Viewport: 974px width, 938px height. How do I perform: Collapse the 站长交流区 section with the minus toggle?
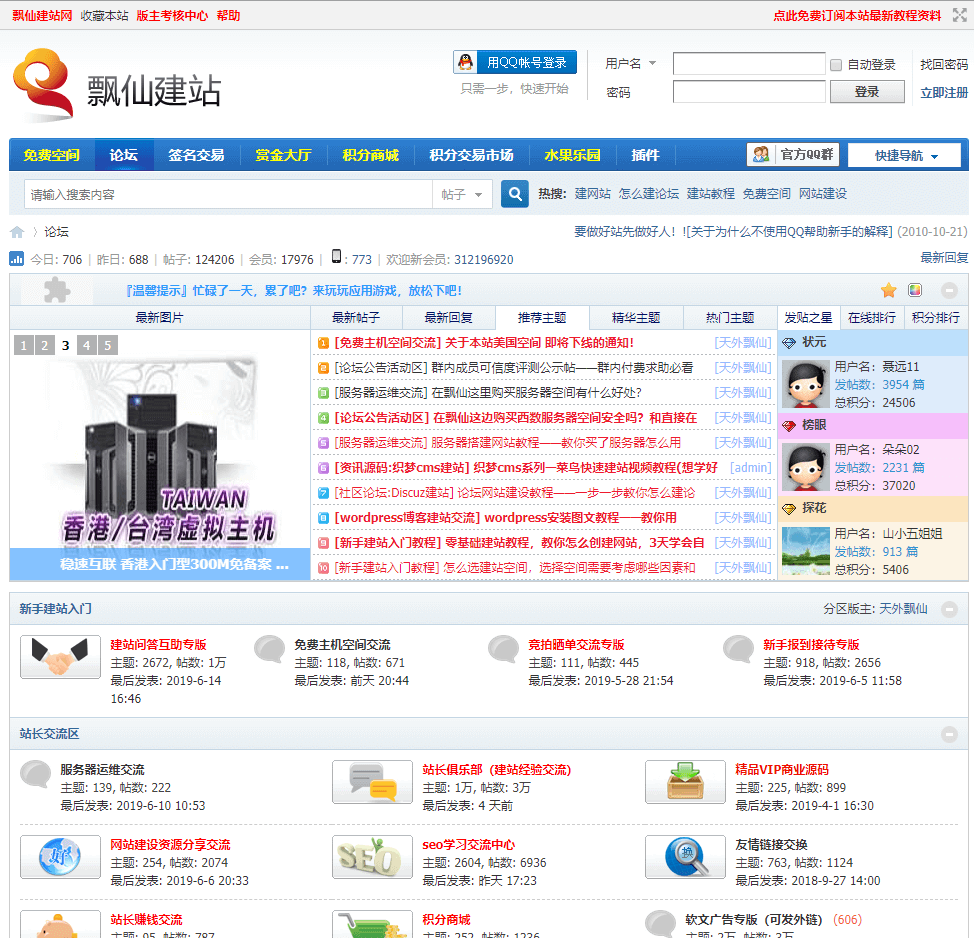(948, 734)
